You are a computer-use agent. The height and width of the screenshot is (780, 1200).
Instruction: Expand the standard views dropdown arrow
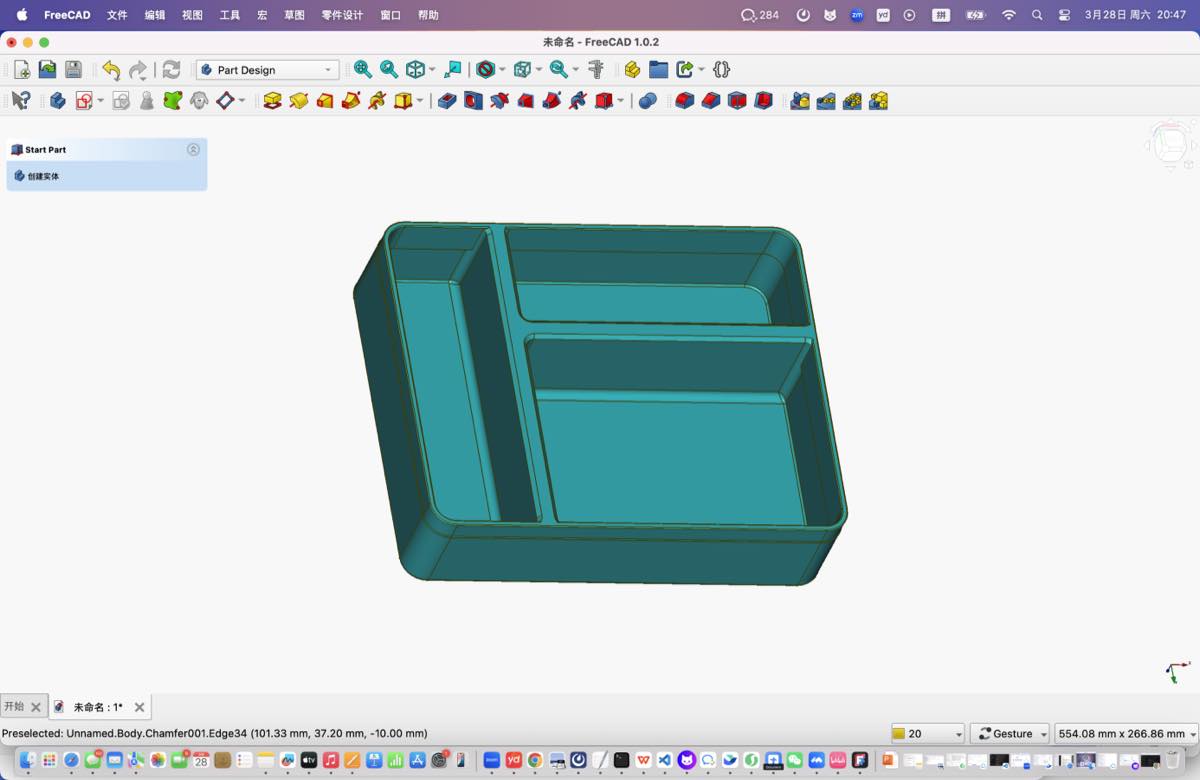point(432,70)
